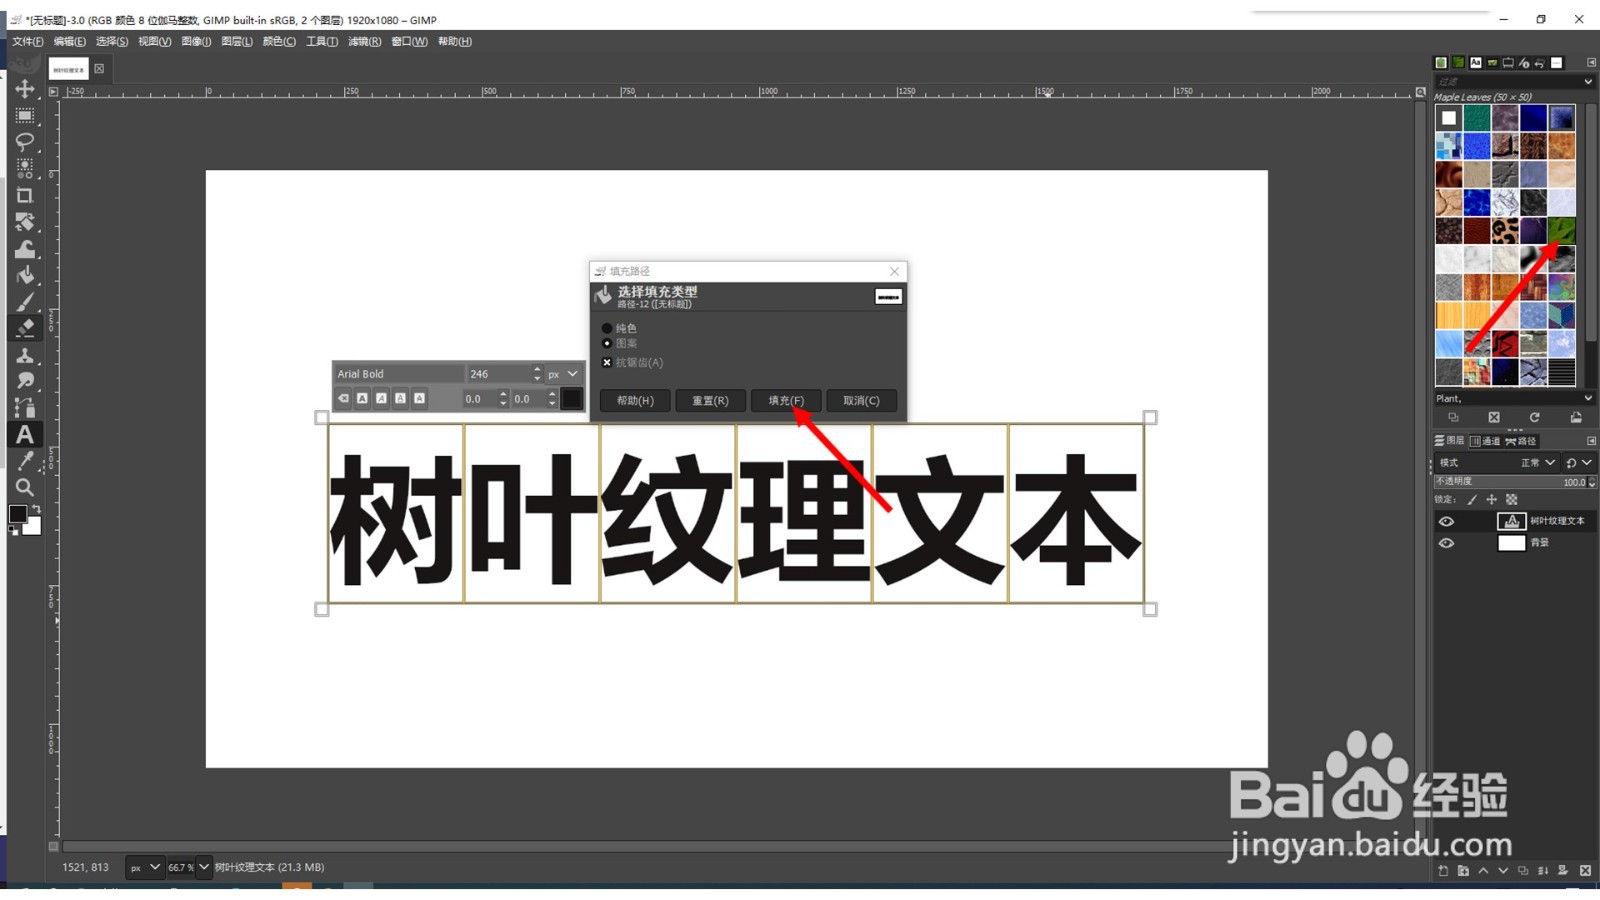The width and height of the screenshot is (1600, 900).
Task: Hide the 背景 layer via its eye toggle
Action: [1446, 543]
